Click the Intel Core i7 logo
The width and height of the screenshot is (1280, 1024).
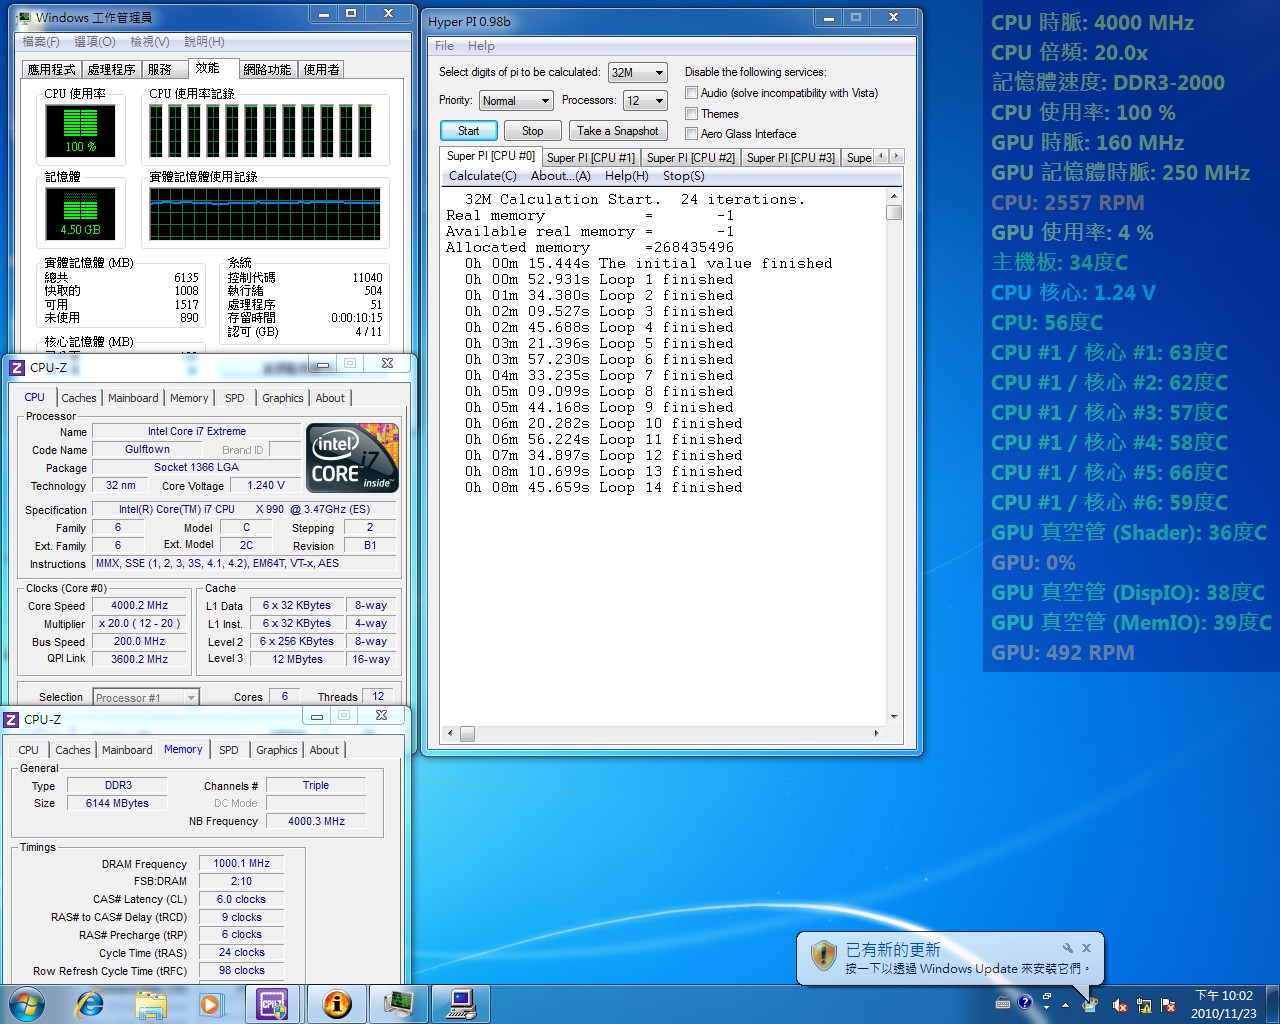pyautogui.click(x=353, y=458)
